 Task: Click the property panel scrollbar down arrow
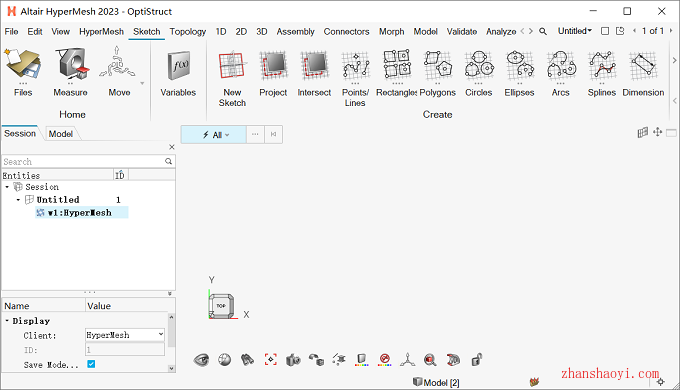[x=171, y=368]
